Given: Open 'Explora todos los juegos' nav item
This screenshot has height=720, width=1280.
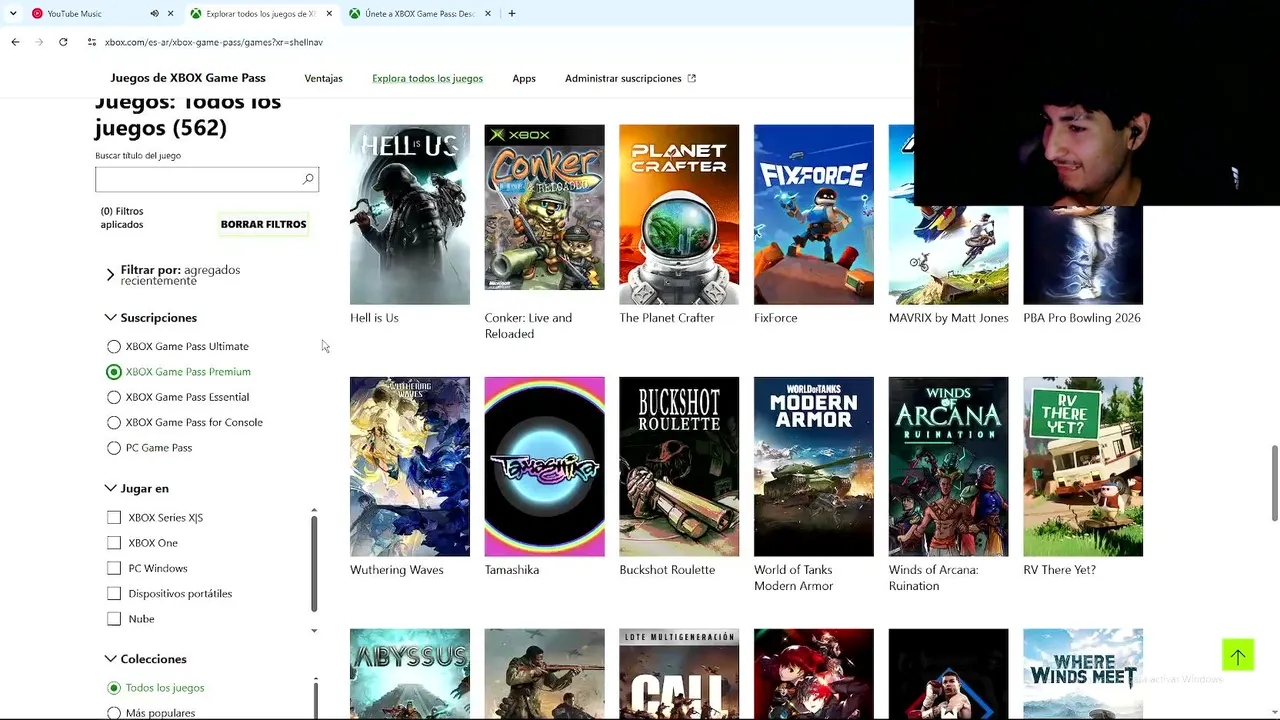Looking at the screenshot, I should point(427,78).
